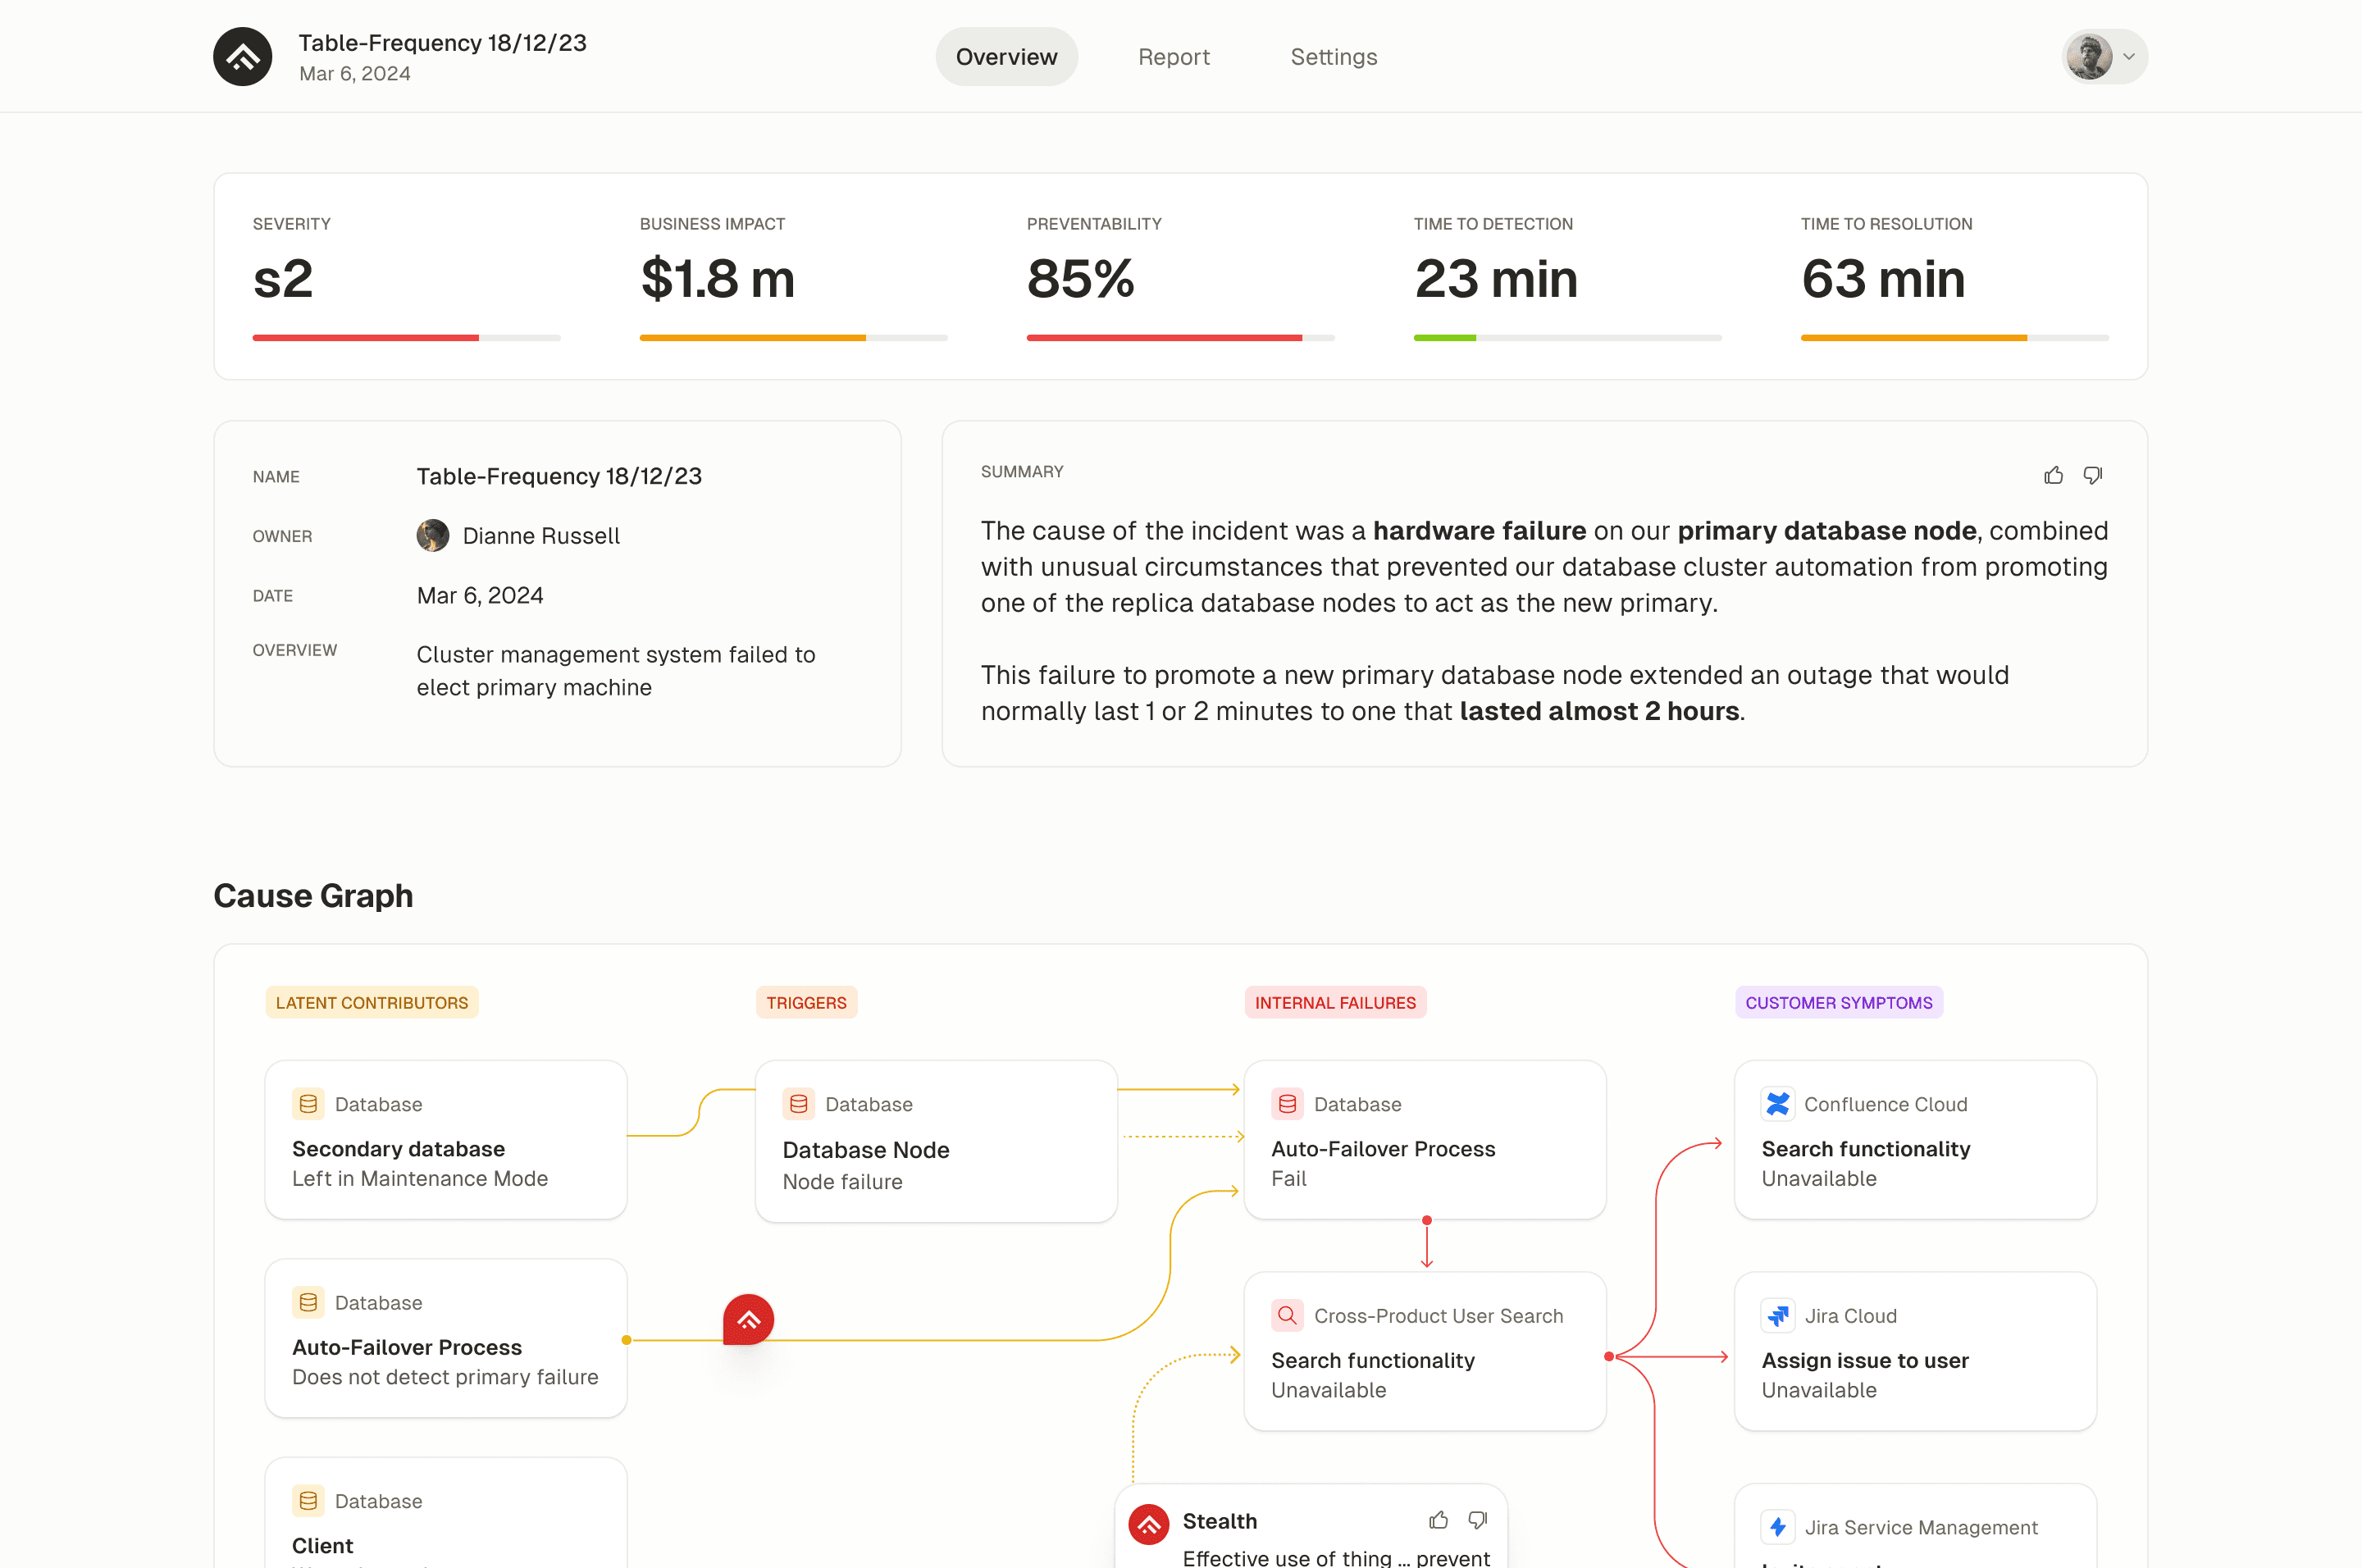Dislike the Stealth suggestion popup
This screenshot has height=1568, width=2362.
pos(1477,1520)
